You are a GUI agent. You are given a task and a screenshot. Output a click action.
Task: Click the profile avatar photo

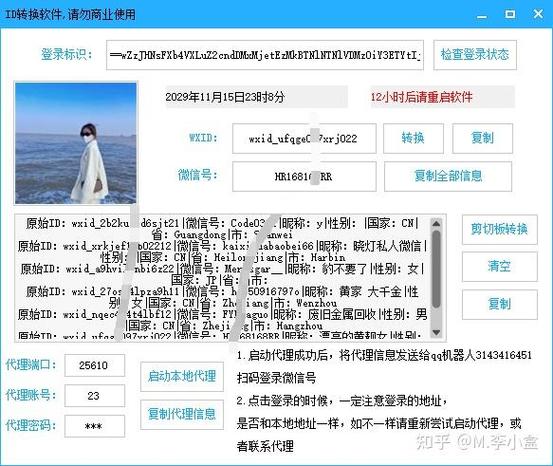tap(75, 143)
